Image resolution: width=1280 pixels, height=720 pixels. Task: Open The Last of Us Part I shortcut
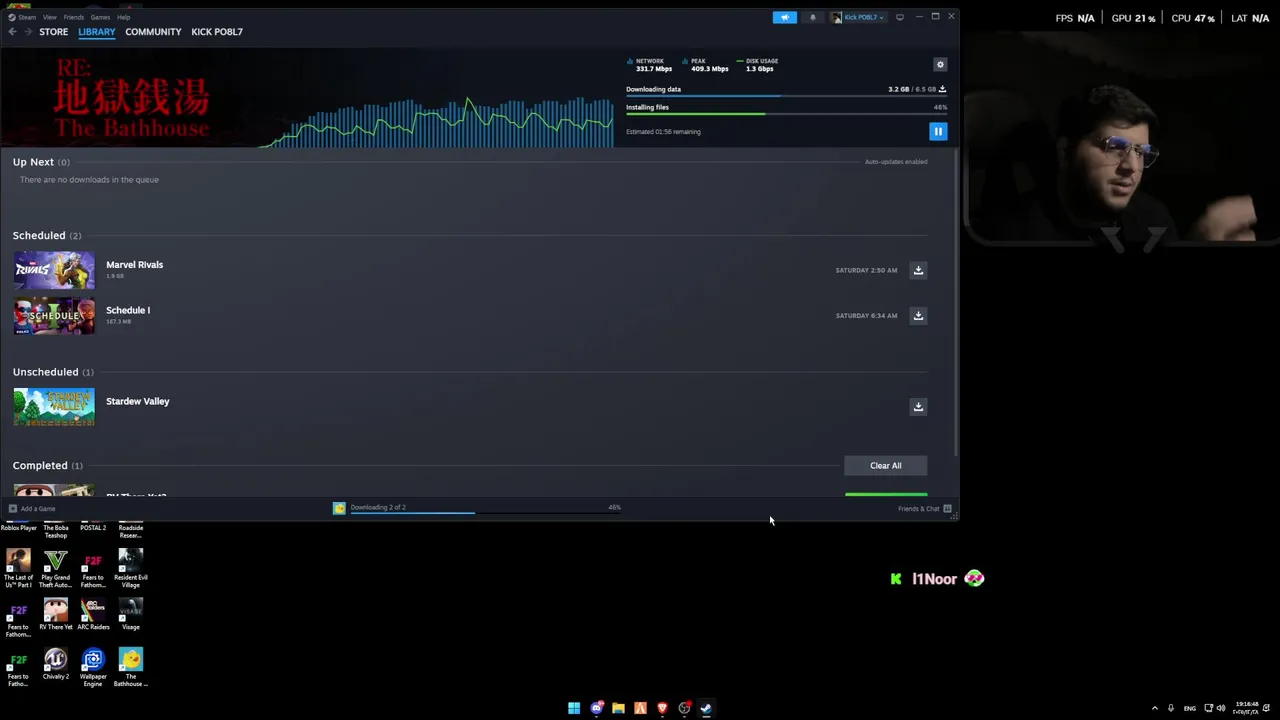click(18, 566)
